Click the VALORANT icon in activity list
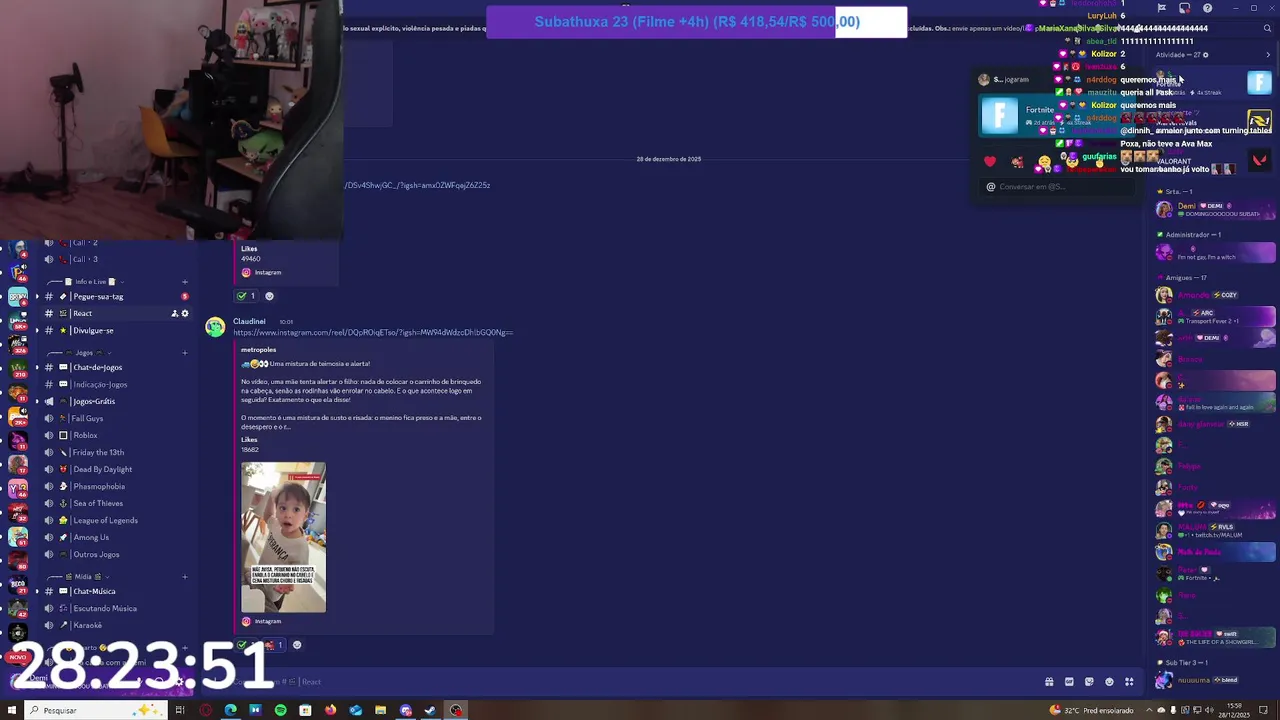This screenshot has height=720, width=1280. pos(1259,160)
